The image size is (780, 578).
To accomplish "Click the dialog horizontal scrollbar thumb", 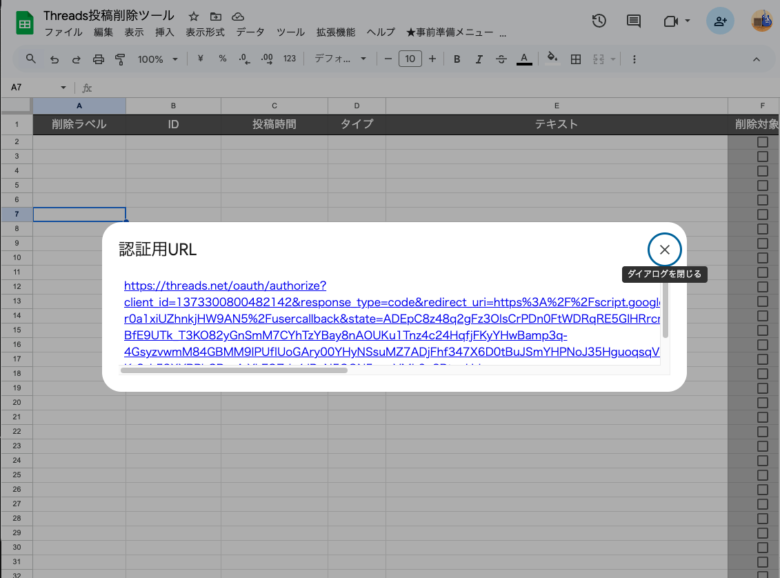I will click(x=234, y=370).
